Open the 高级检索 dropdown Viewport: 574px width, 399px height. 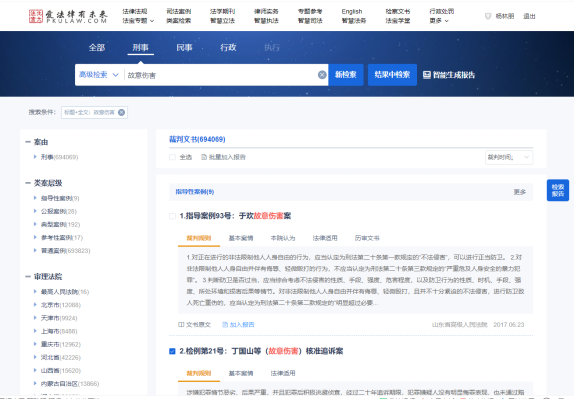coord(99,75)
